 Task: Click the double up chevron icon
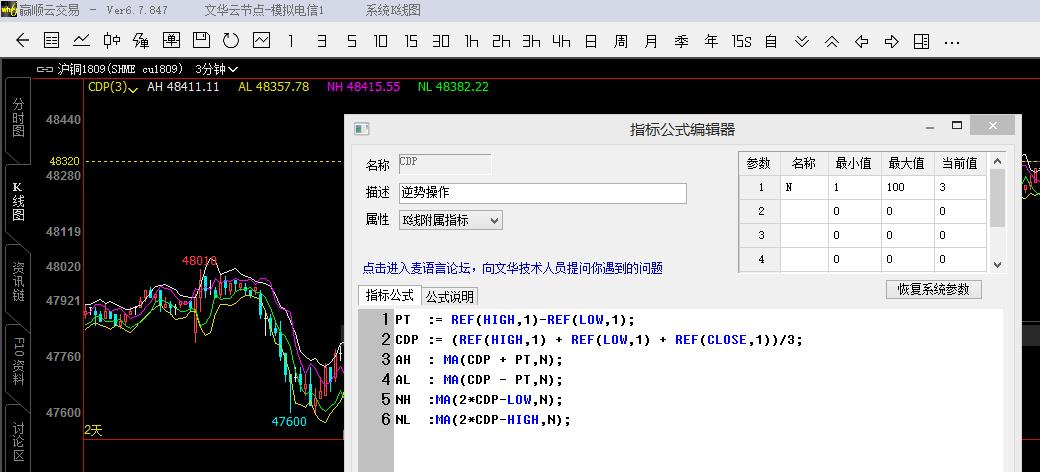pyautogui.click(x=832, y=41)
